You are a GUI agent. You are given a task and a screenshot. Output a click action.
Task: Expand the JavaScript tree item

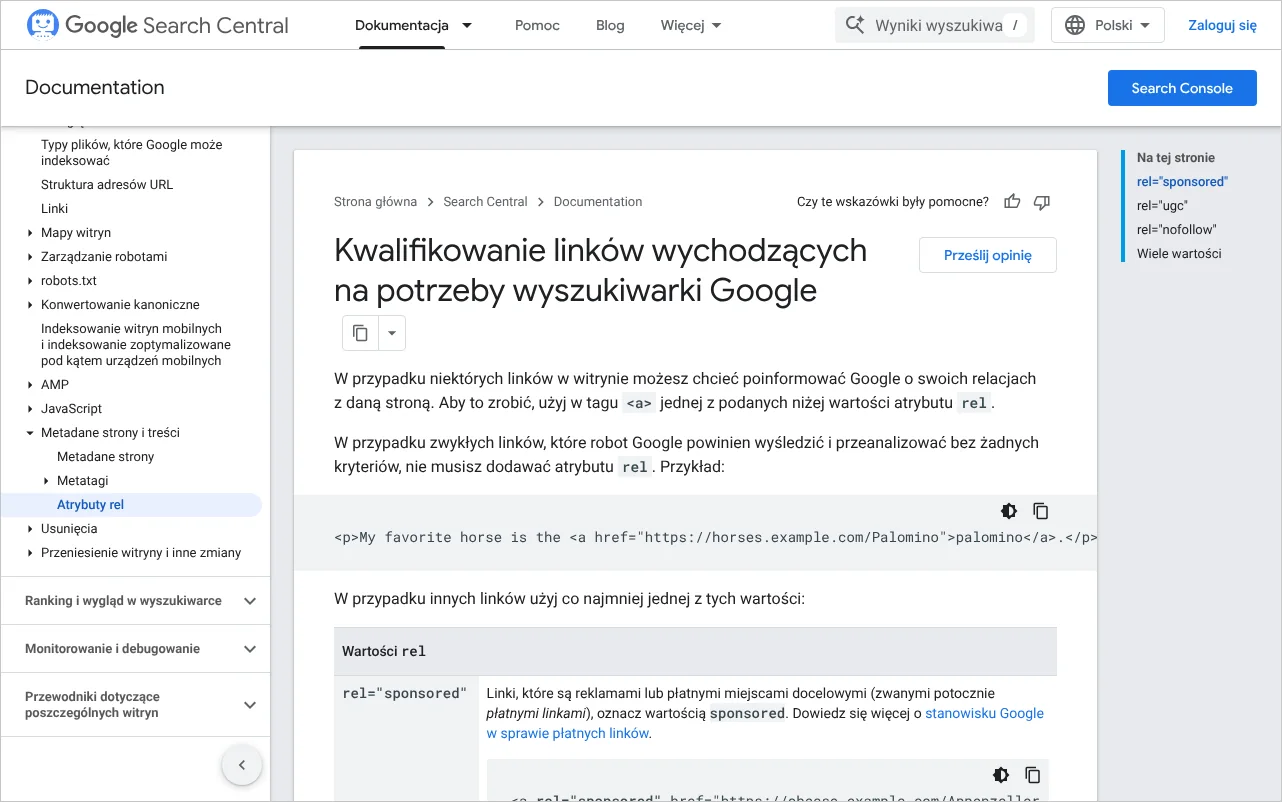coord(30,409)
